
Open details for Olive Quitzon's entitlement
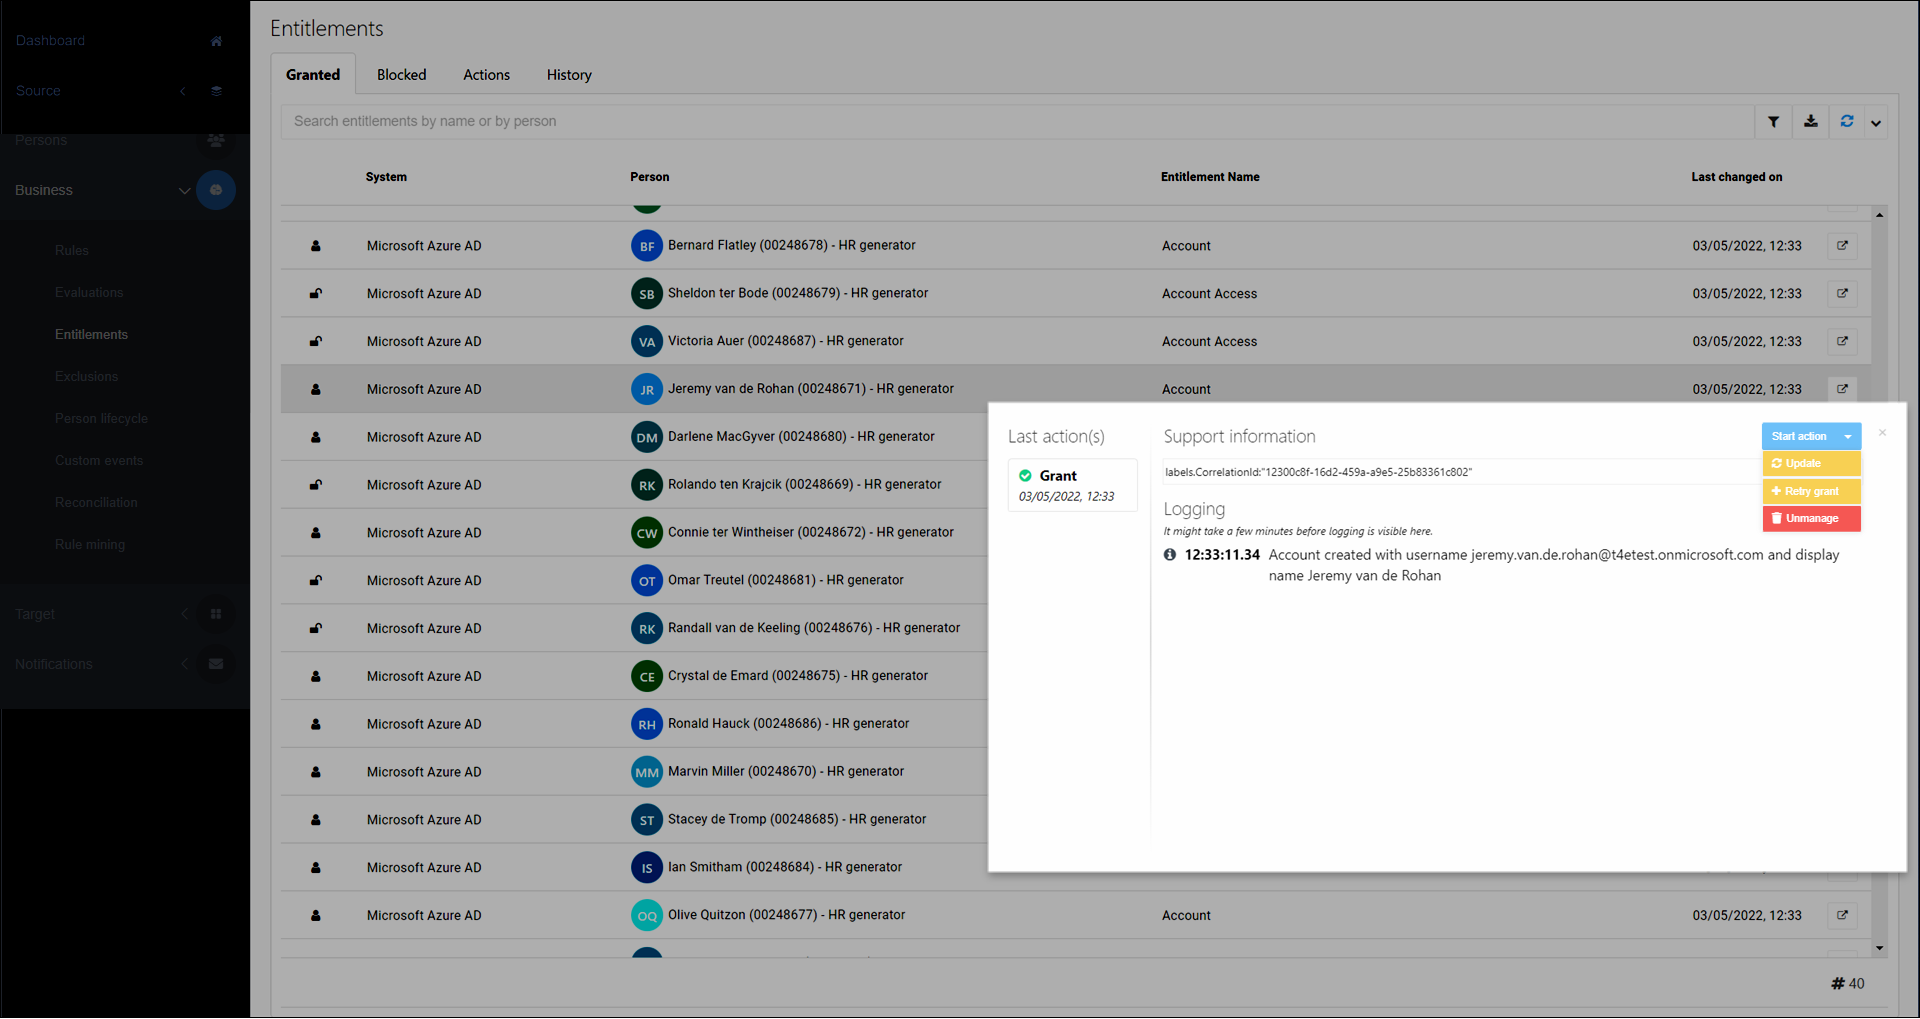click(1842, 915)
